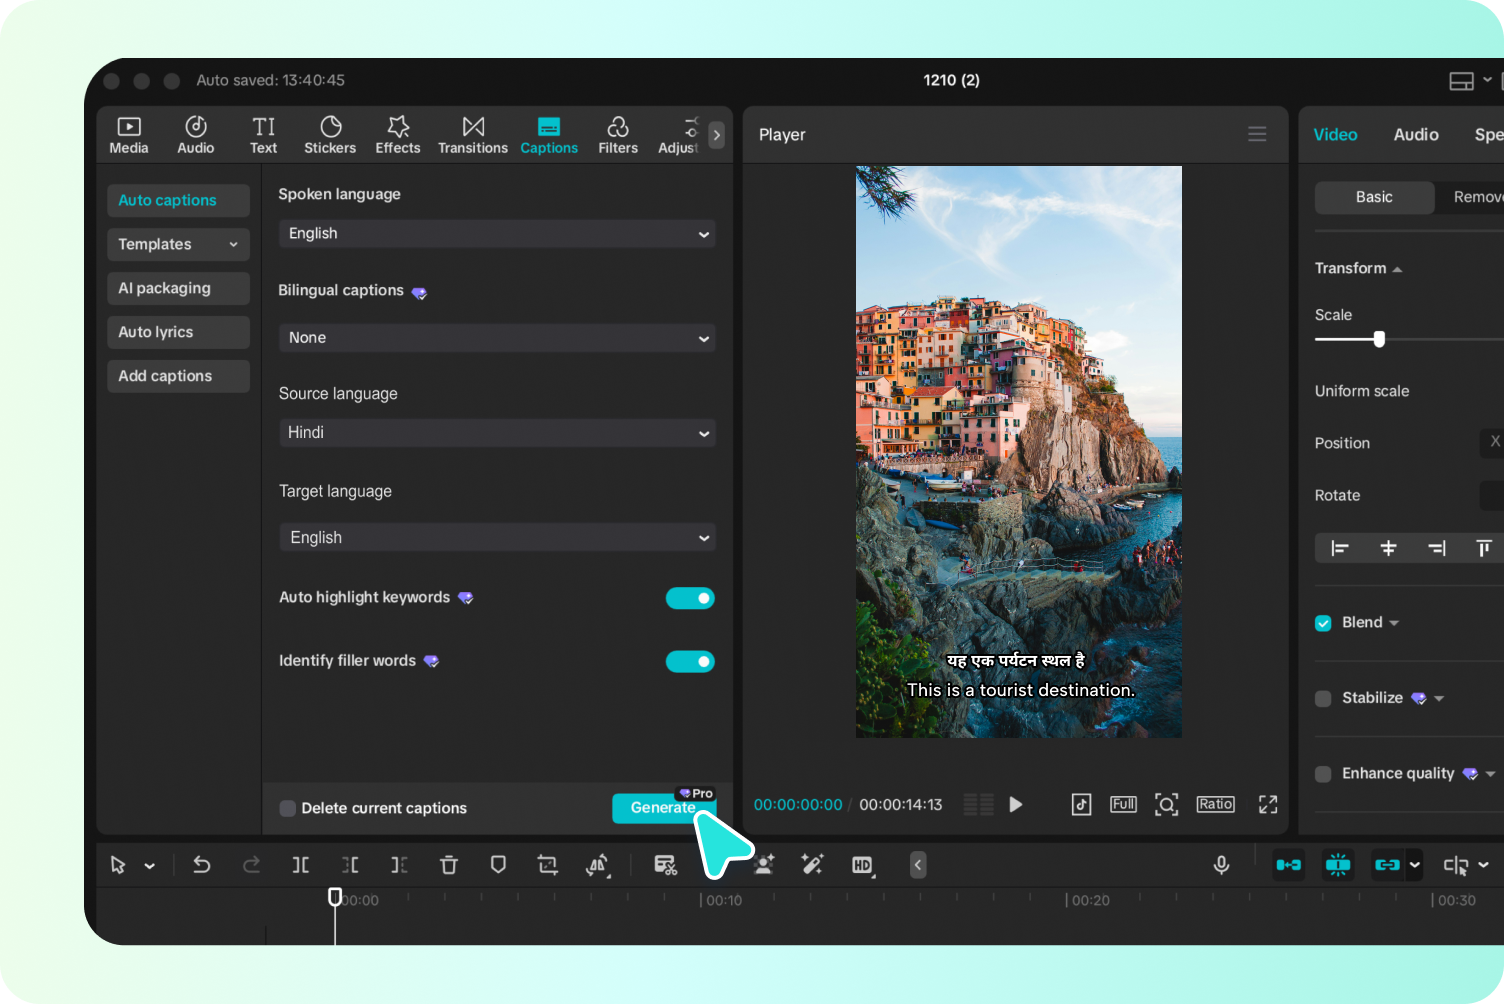The height and width of the screenshot is (1004, 1504).
Task: Select the Captions tool
Action: [549, 135]
